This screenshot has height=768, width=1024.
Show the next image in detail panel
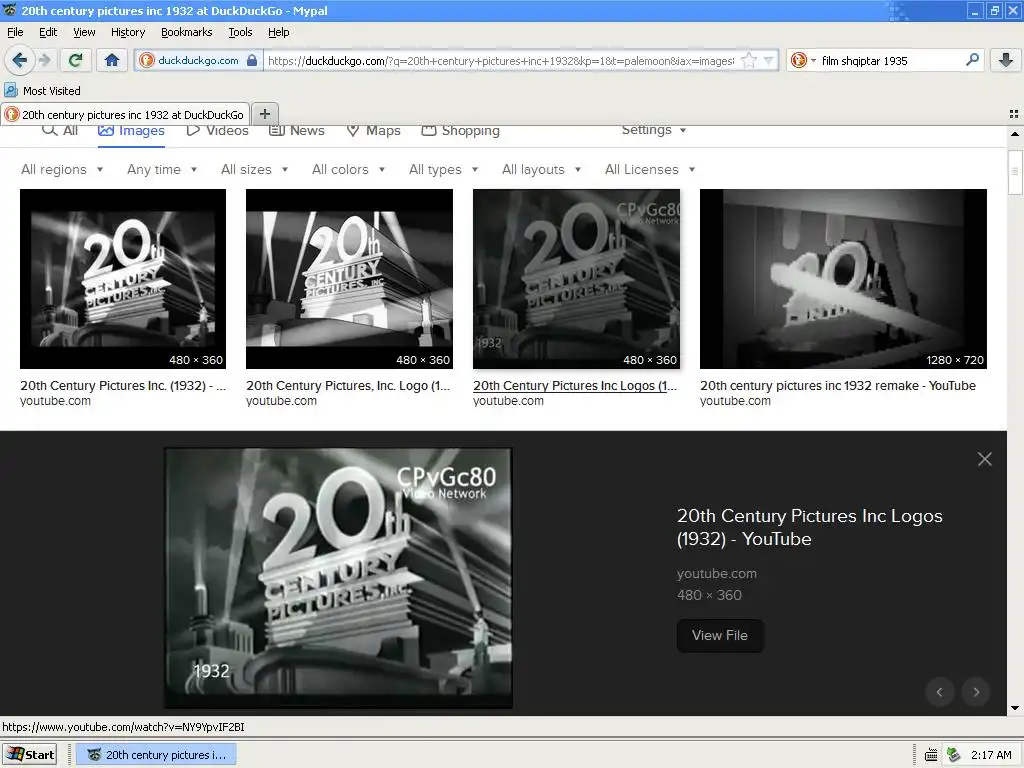[976, 692]
